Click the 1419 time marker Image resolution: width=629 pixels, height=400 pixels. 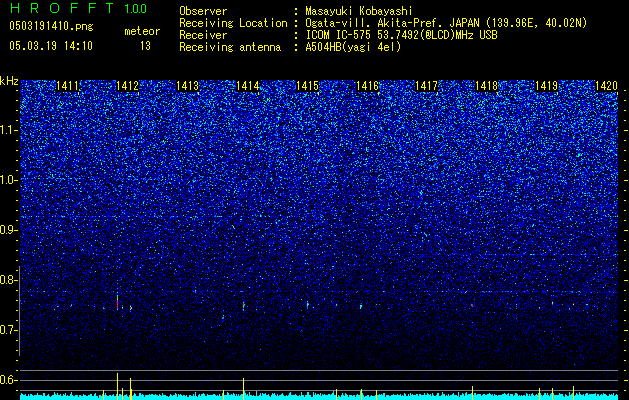pyautogui.click(x=547, y=86)
